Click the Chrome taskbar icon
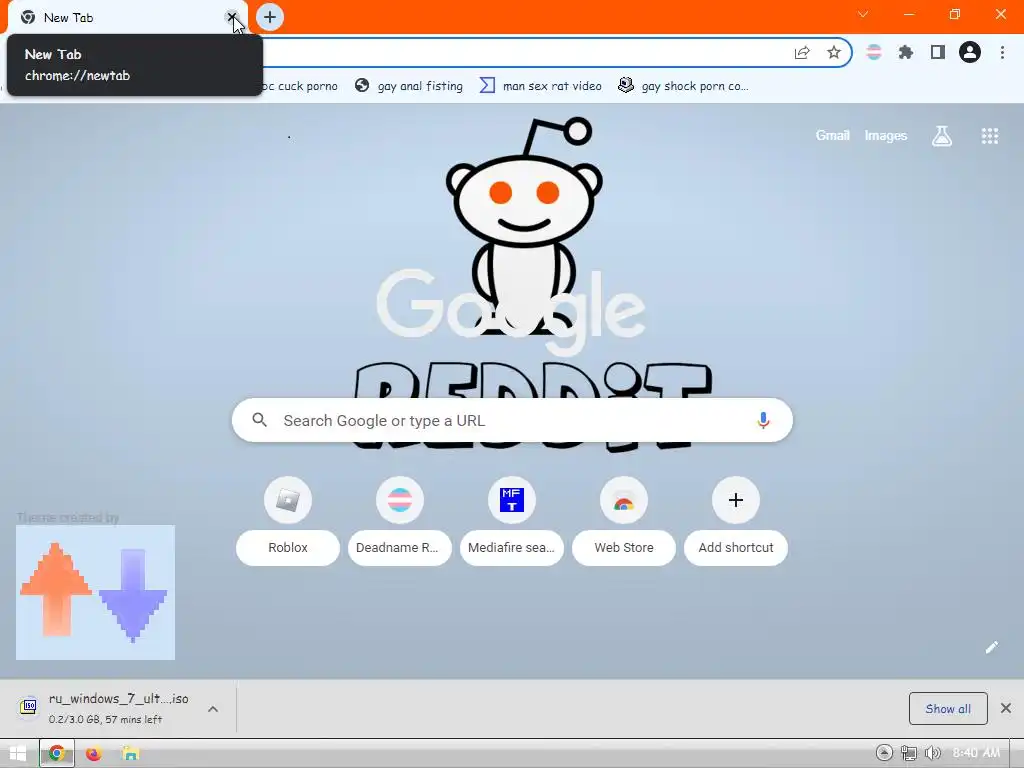 pyautogui.click(x=57, y=754)
